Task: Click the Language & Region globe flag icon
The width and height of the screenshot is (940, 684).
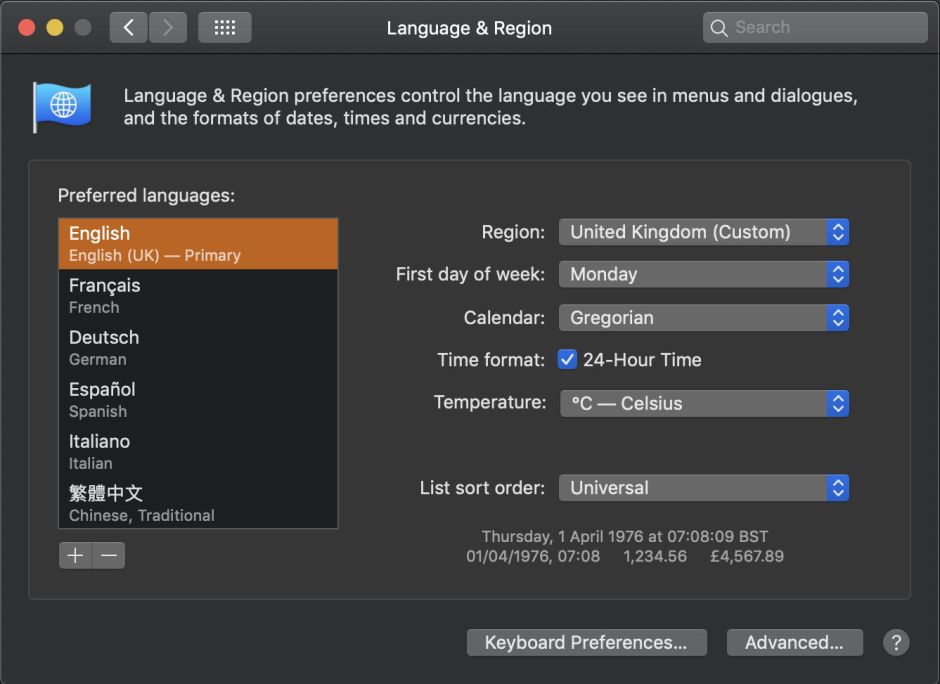Action: 62,106
